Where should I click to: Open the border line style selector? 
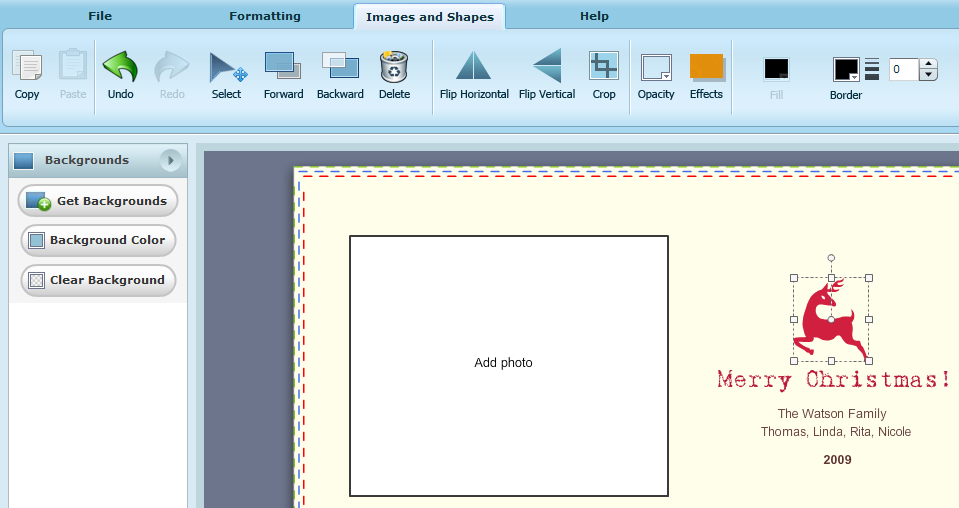pyautogui.click(x=872, y=69)
